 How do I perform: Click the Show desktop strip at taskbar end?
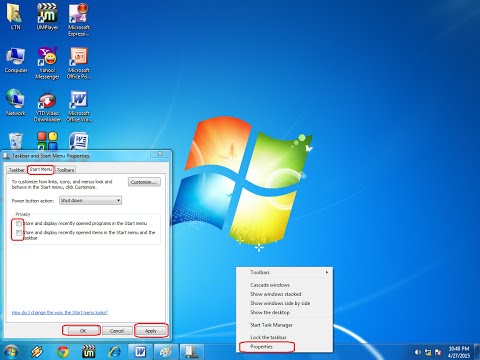pos(477,352)
